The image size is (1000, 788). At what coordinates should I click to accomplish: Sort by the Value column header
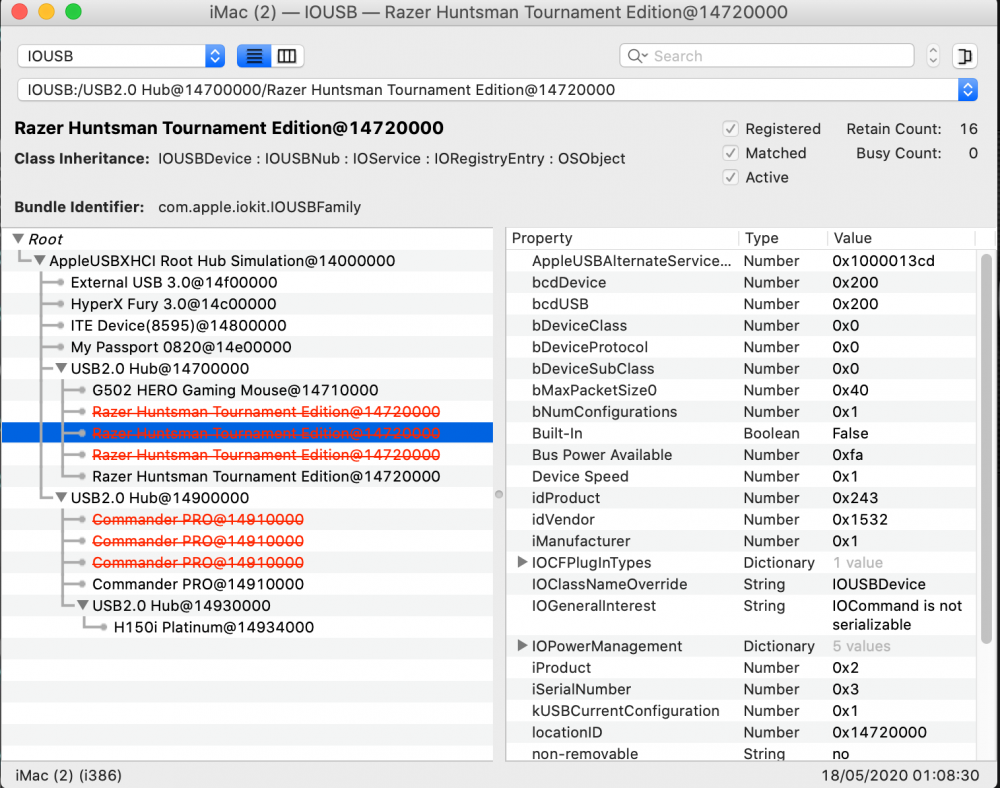pos(901,238)
